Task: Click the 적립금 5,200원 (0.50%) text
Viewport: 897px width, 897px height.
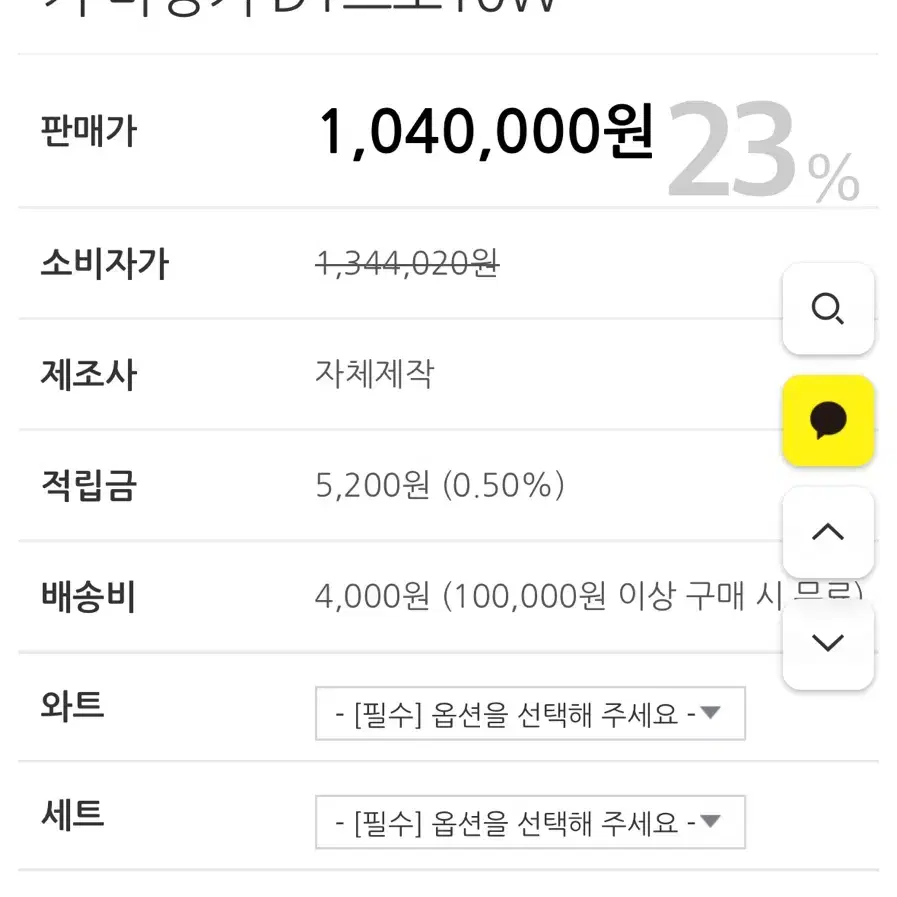Action: (x=440, y=485)
